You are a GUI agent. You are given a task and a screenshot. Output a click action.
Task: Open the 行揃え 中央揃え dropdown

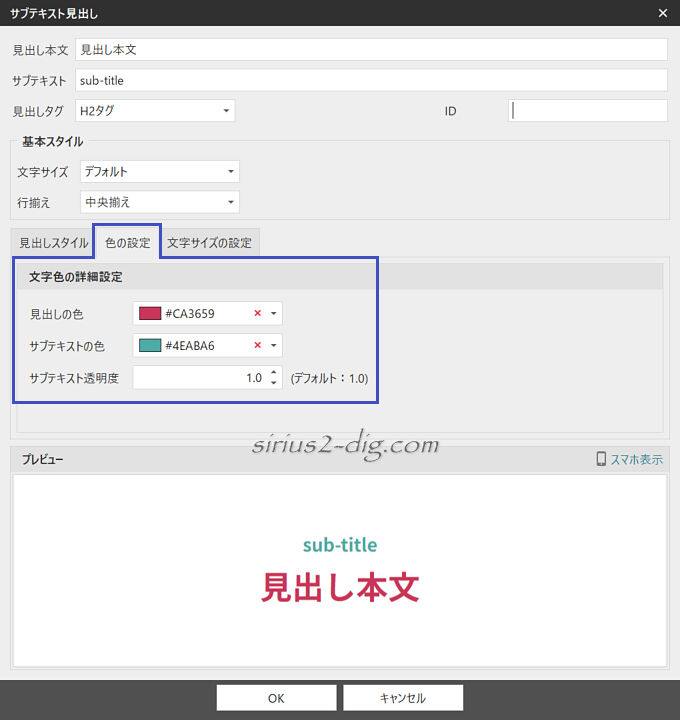[x=231, y=202]
